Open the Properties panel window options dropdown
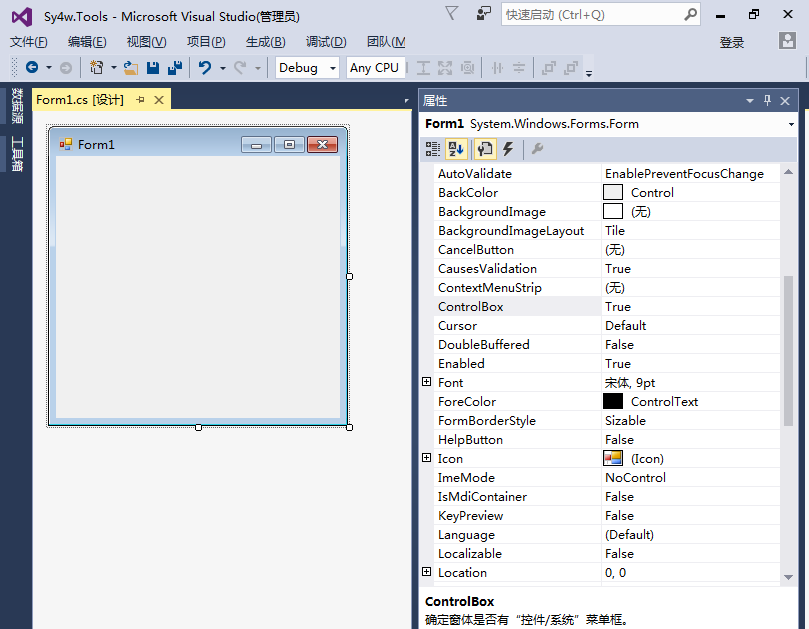The height and width of the screenshot is (629, 809). pos(750,101)
